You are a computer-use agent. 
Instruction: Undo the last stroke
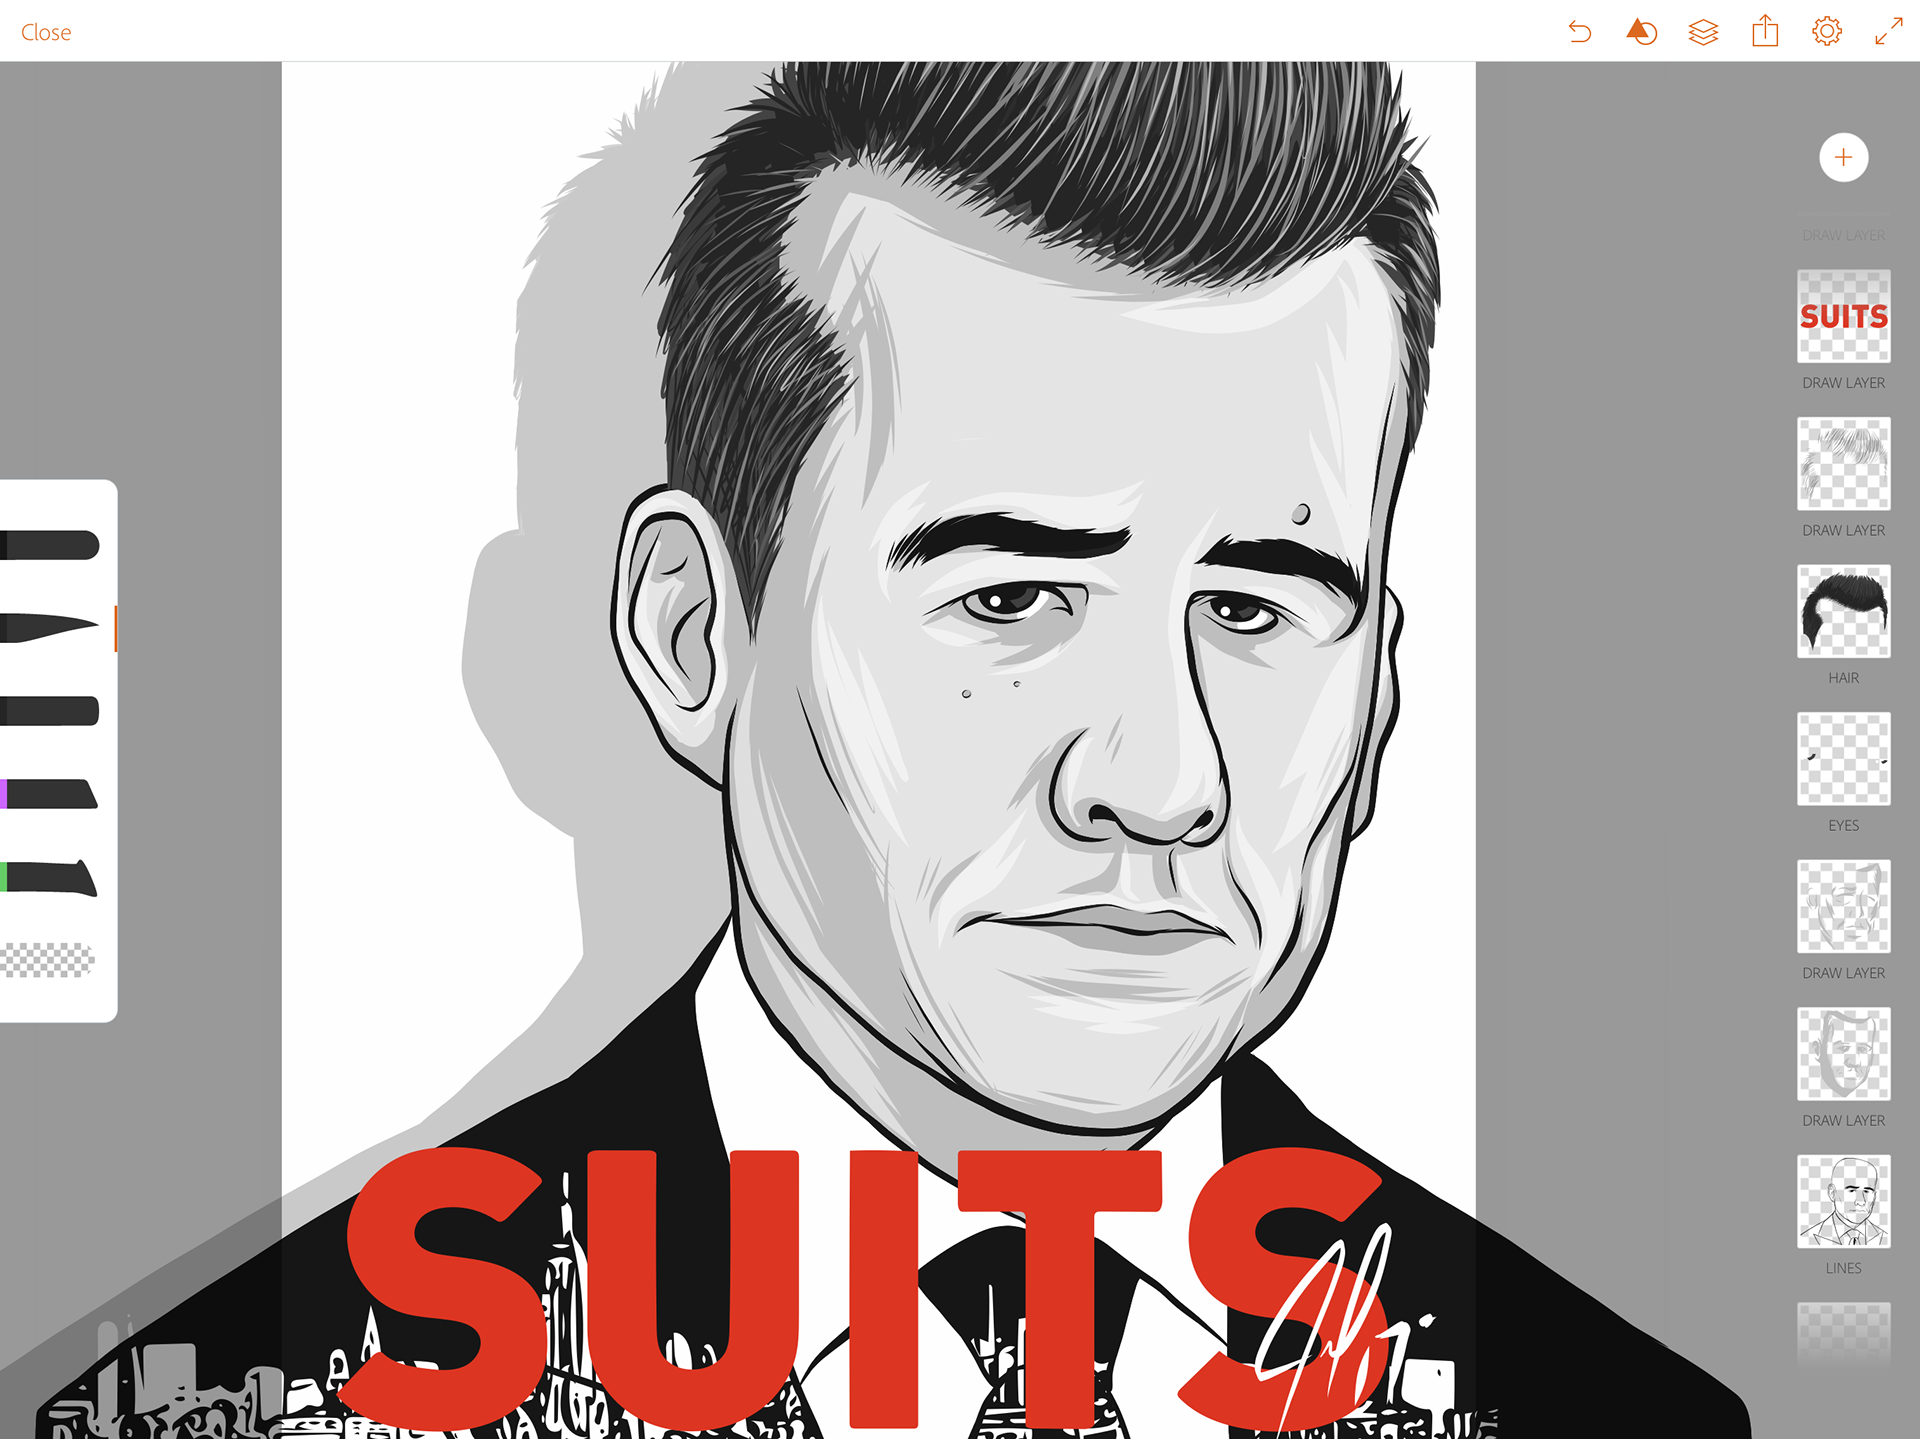coord(1580,32)
